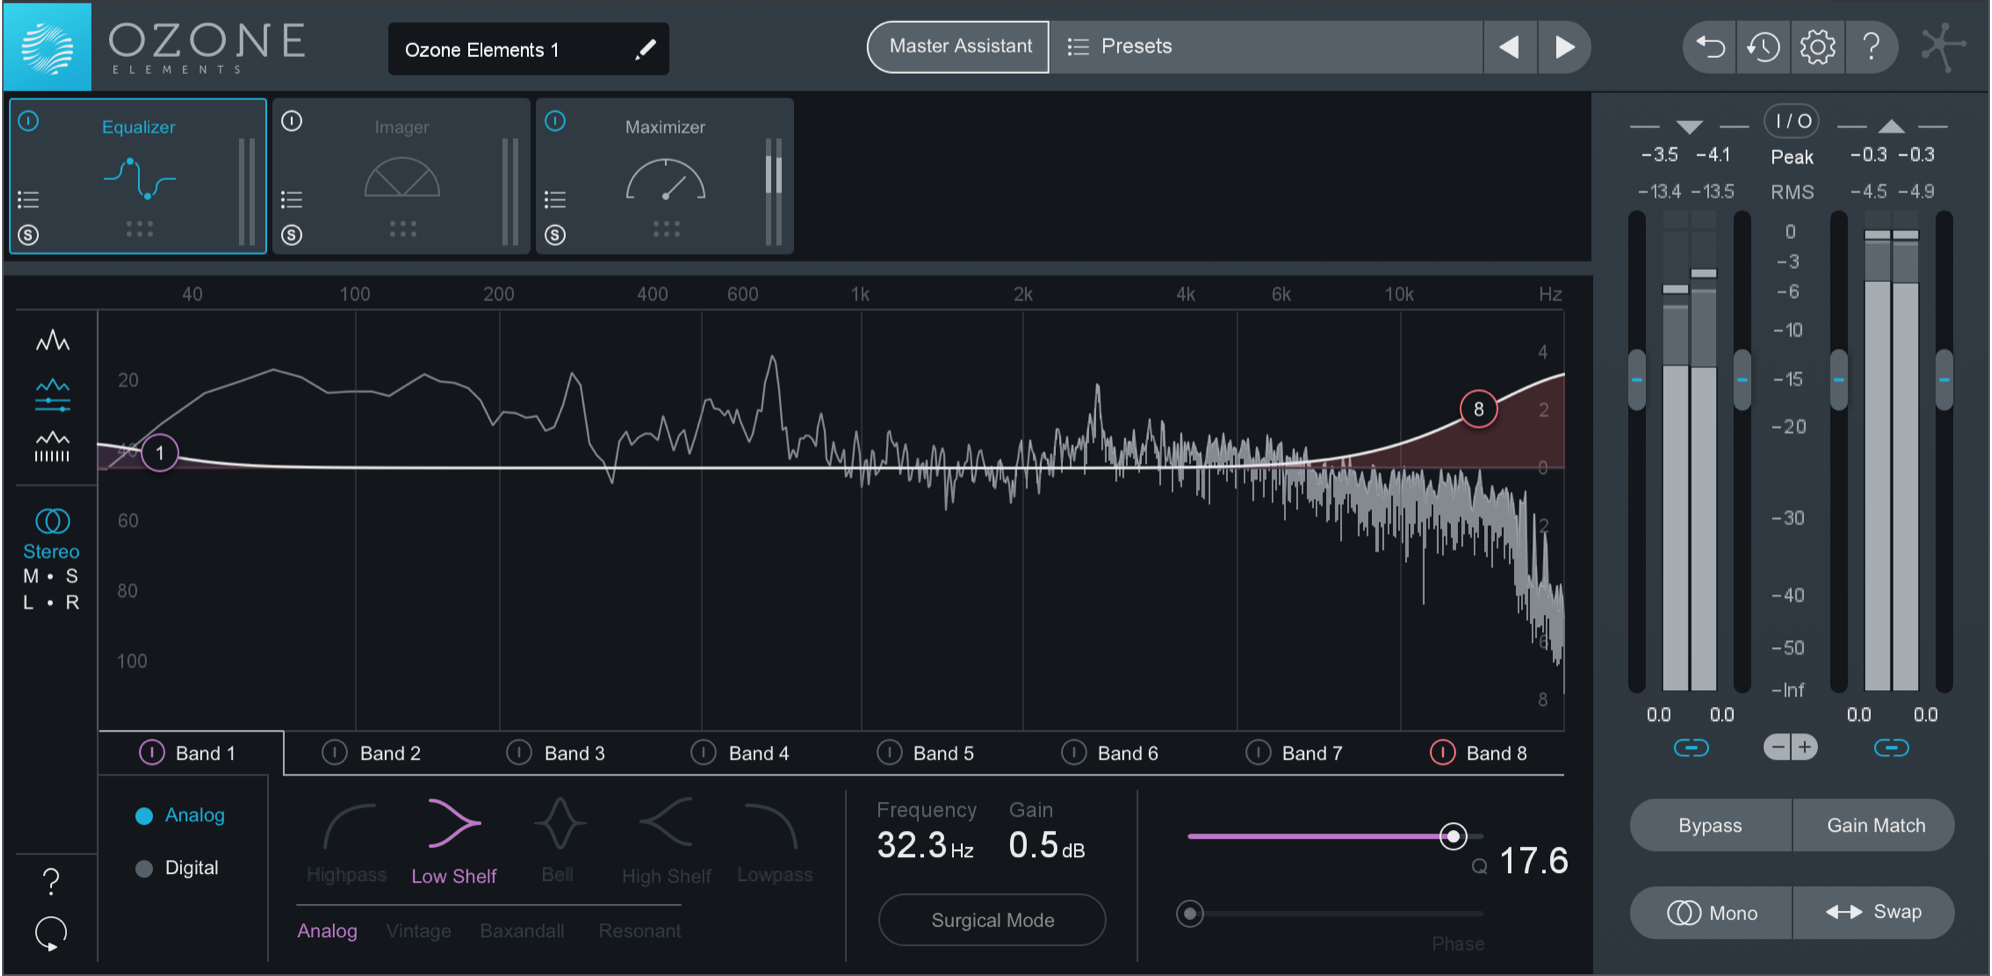Solo the Maximizer module
Image resolution: width=1992 pixels, height=976 pixels.
coord(555,235)
